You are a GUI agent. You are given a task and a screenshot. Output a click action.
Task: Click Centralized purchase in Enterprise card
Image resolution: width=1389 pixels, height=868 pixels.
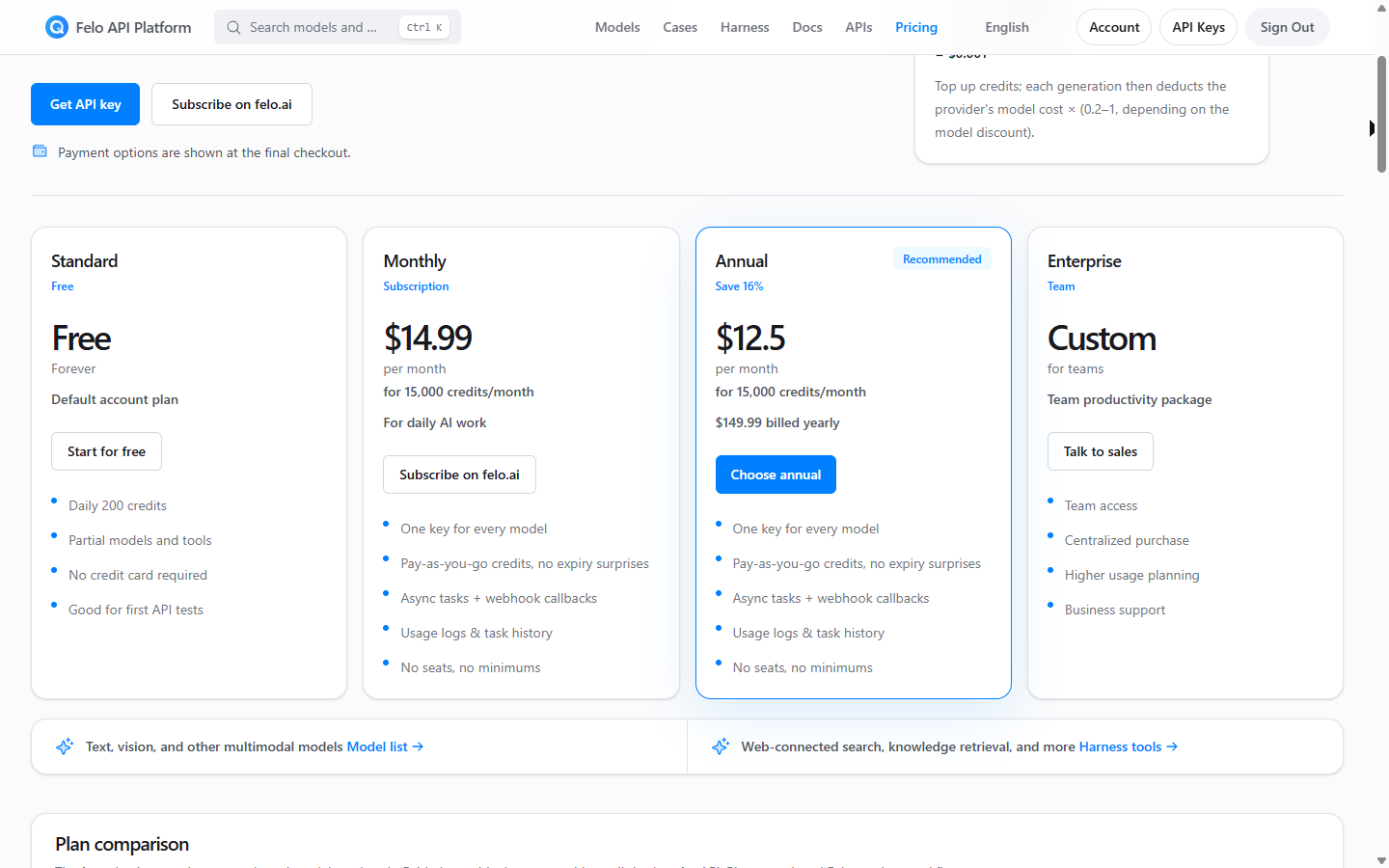(1127, 540)
